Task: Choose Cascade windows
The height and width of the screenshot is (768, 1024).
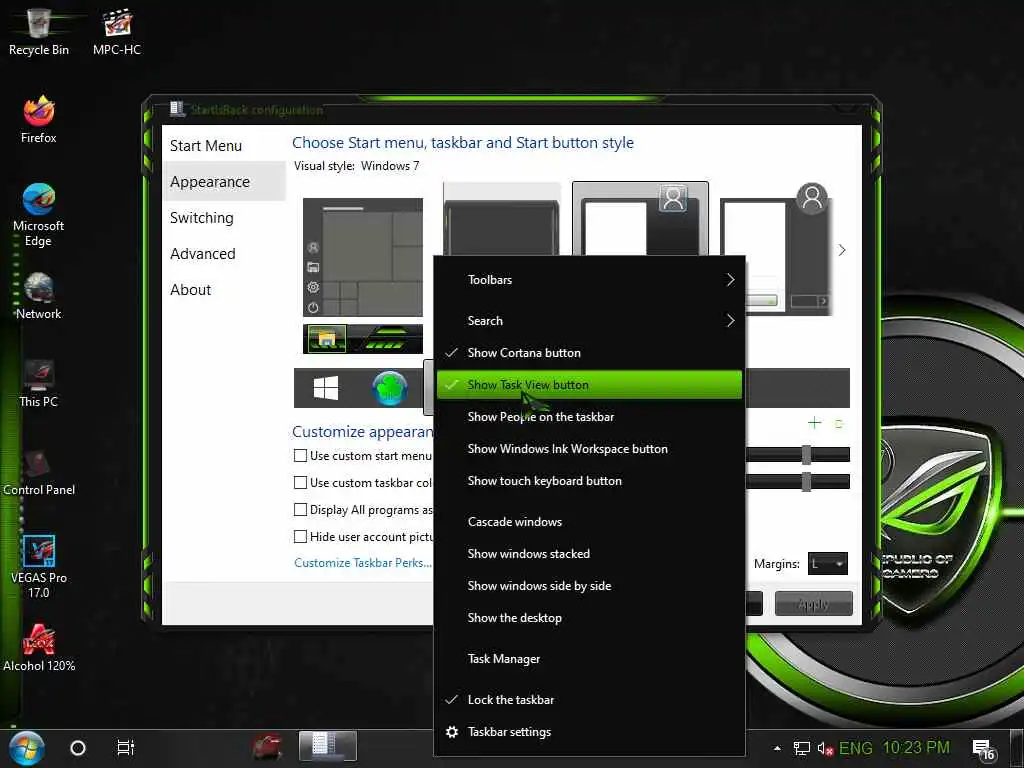Action: pos(589,522)
